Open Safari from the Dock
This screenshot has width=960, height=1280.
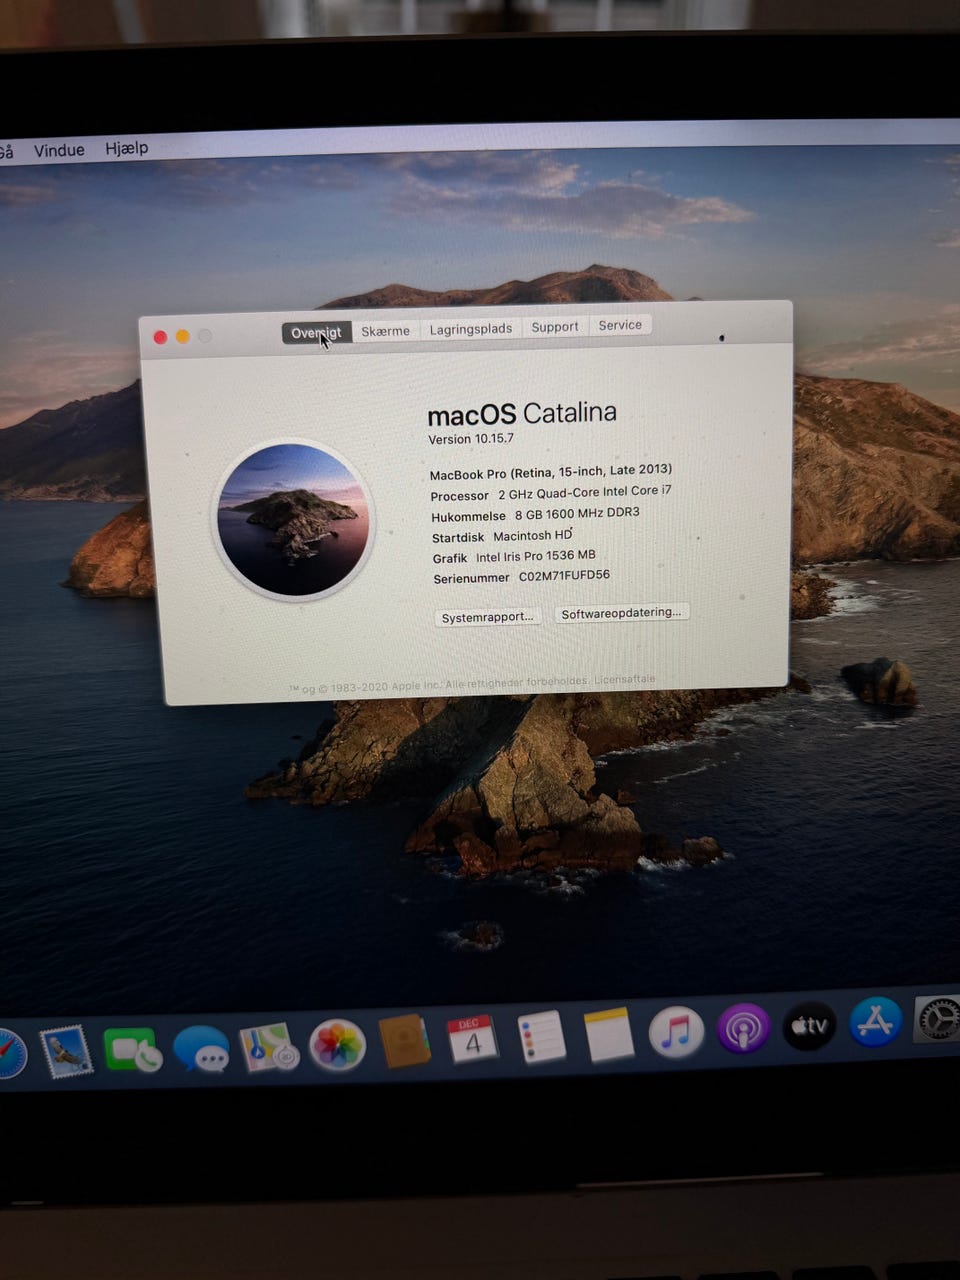click(10, 1054)
